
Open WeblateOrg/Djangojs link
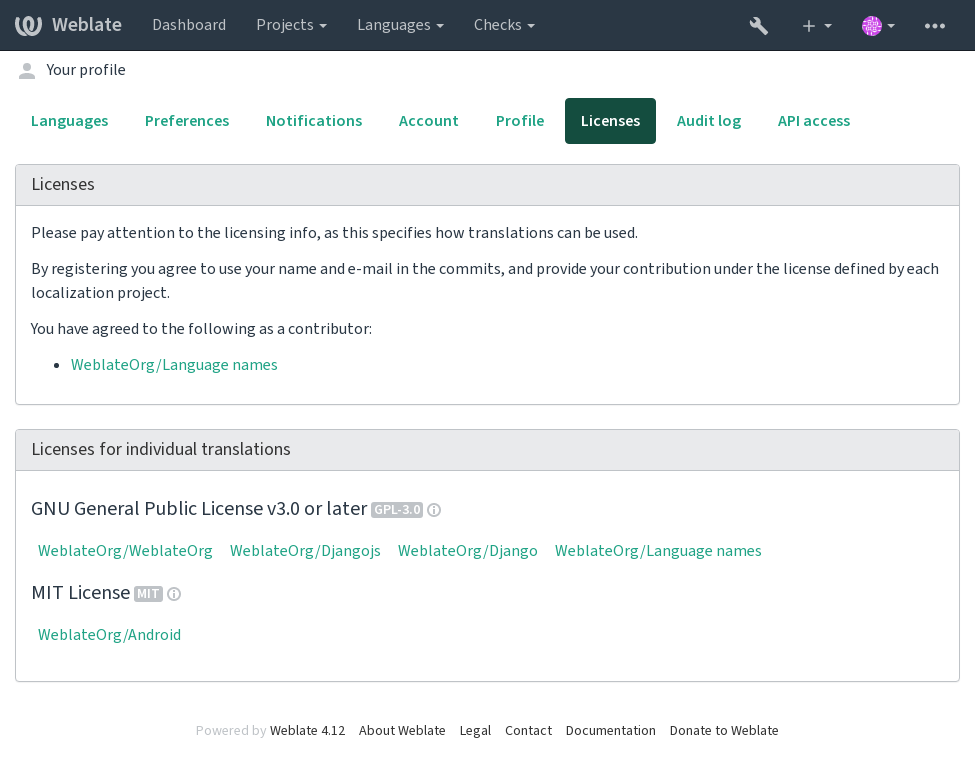coord(305,551)
